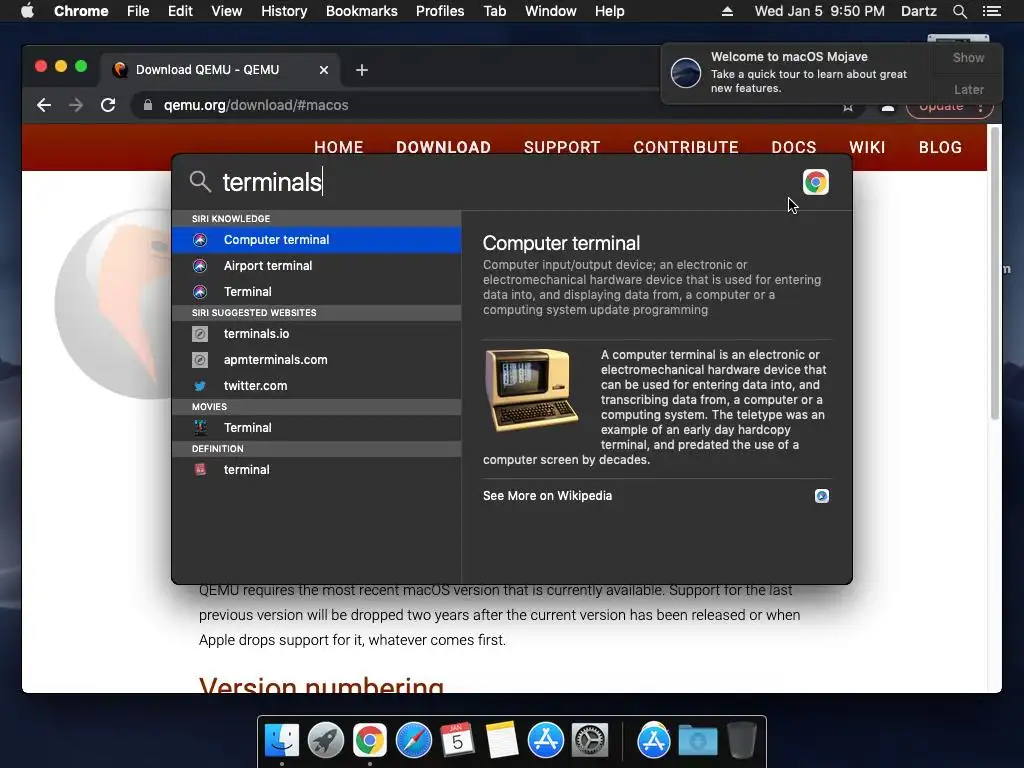Open Finder from the Dock
Viewport: 1024px width, 768px height.
point(282,741)
